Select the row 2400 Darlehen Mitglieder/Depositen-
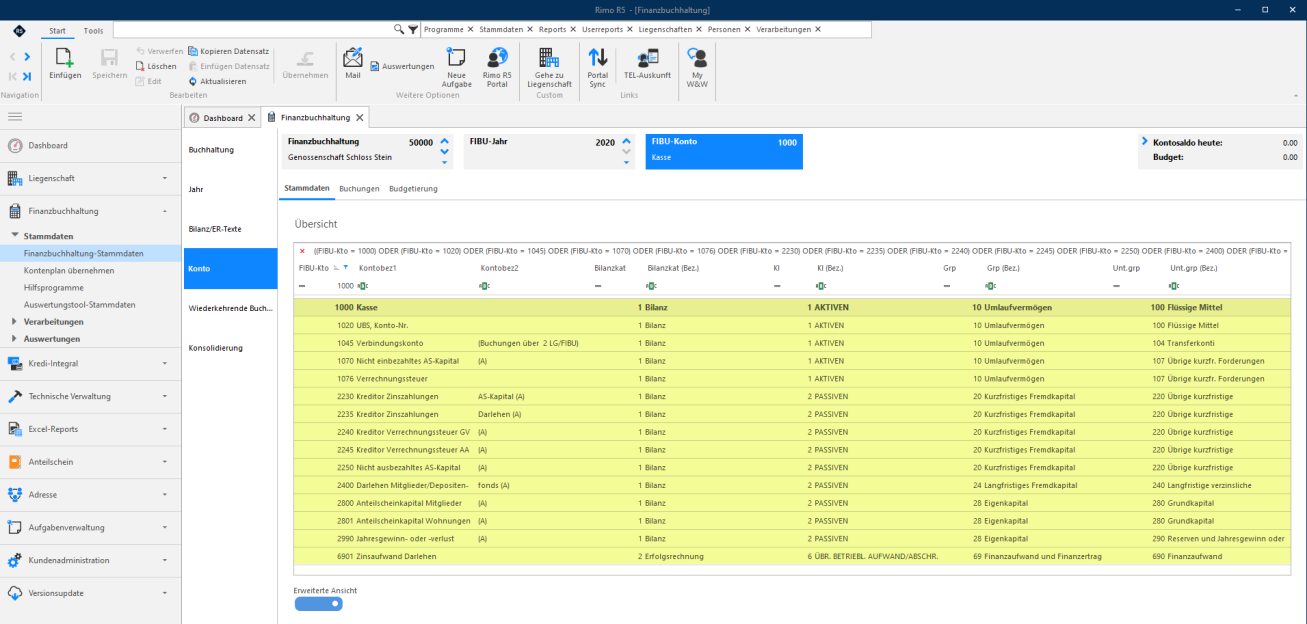The width and height of the screenshot is (1307, 624). (x=791, y=485)
